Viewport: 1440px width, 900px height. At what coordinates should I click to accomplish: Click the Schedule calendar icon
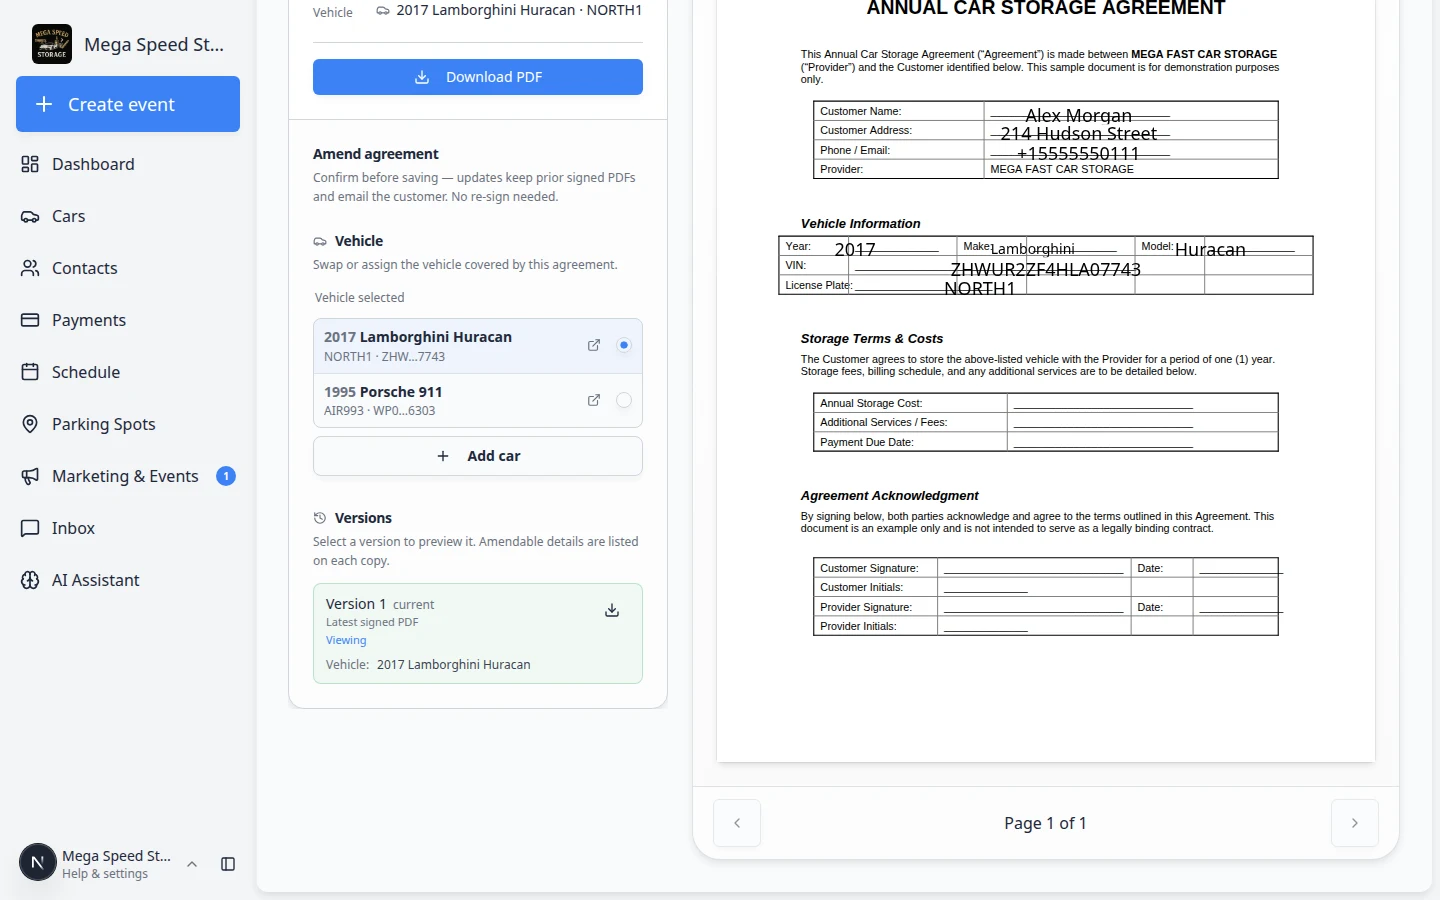point(30,372)
